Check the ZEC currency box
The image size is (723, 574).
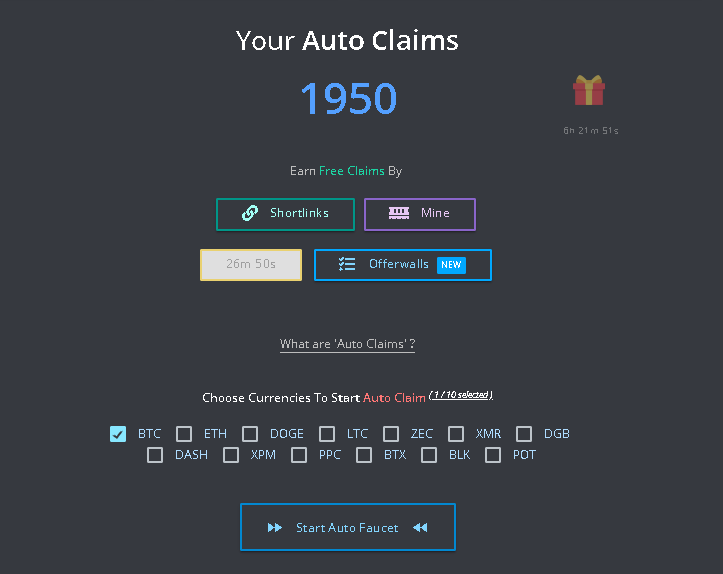click(391, 434)
